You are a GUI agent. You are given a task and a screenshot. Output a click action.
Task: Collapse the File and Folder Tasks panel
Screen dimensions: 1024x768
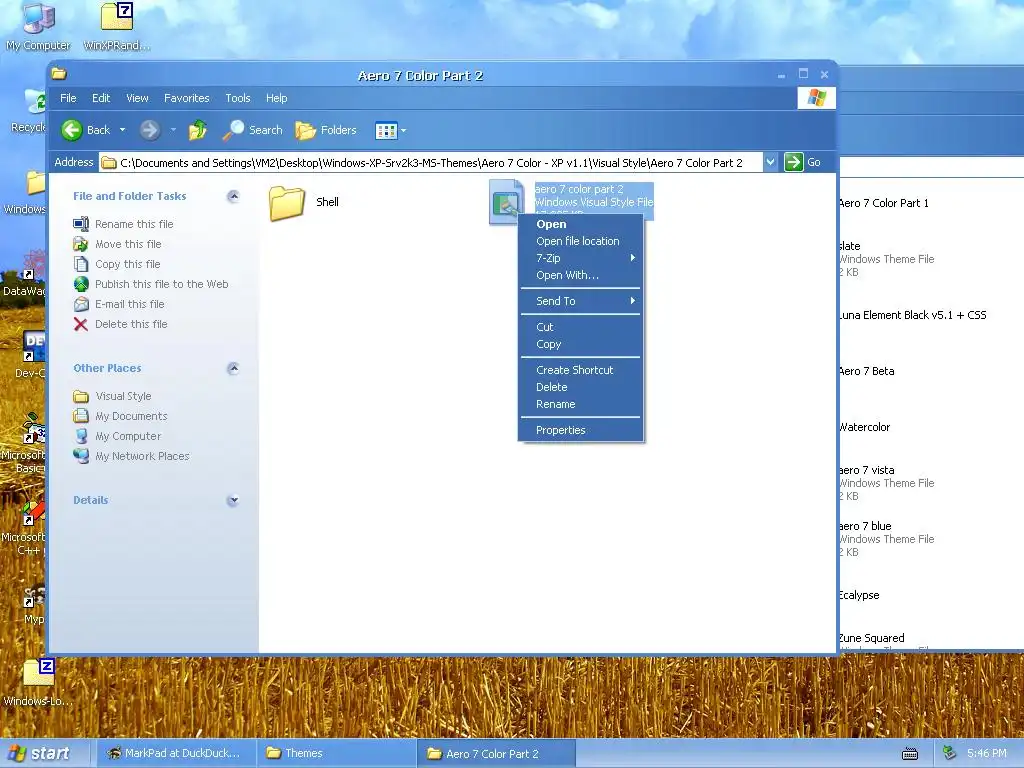pyautogui.click(x=232, y=196)
